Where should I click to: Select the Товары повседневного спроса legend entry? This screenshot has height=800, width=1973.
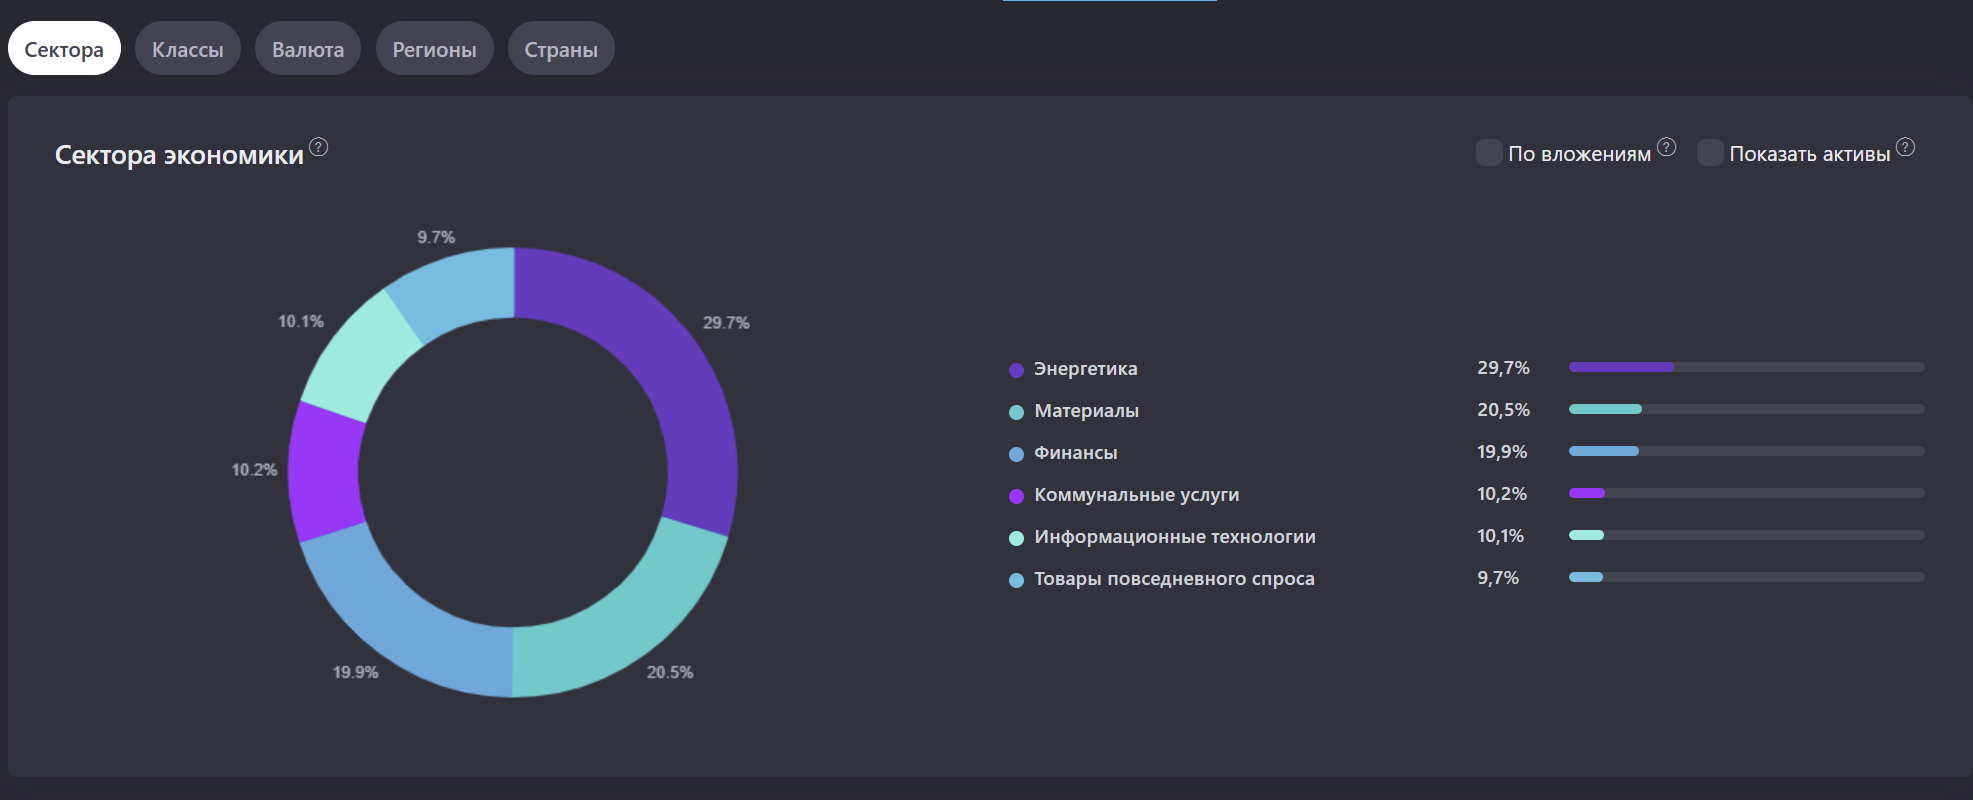tap(1174, 579)
